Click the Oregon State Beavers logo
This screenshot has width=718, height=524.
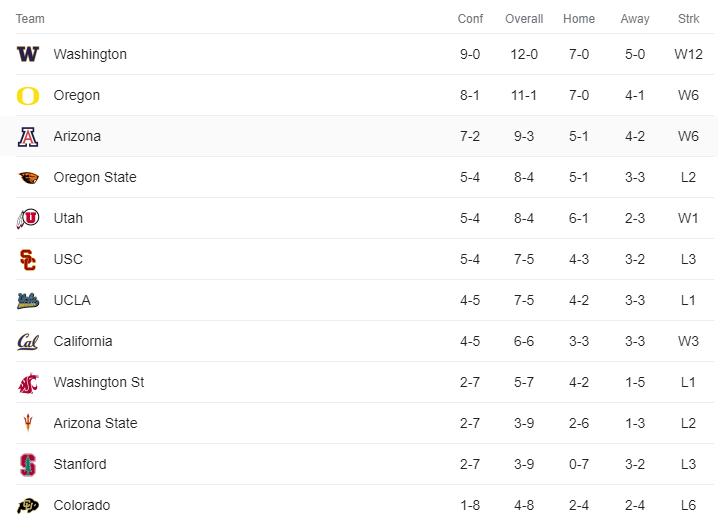click(28, 177)
